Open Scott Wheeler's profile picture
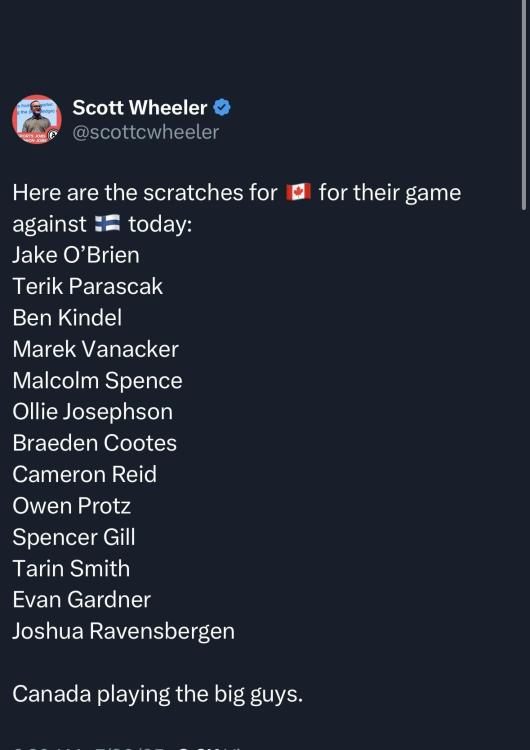 37,120
